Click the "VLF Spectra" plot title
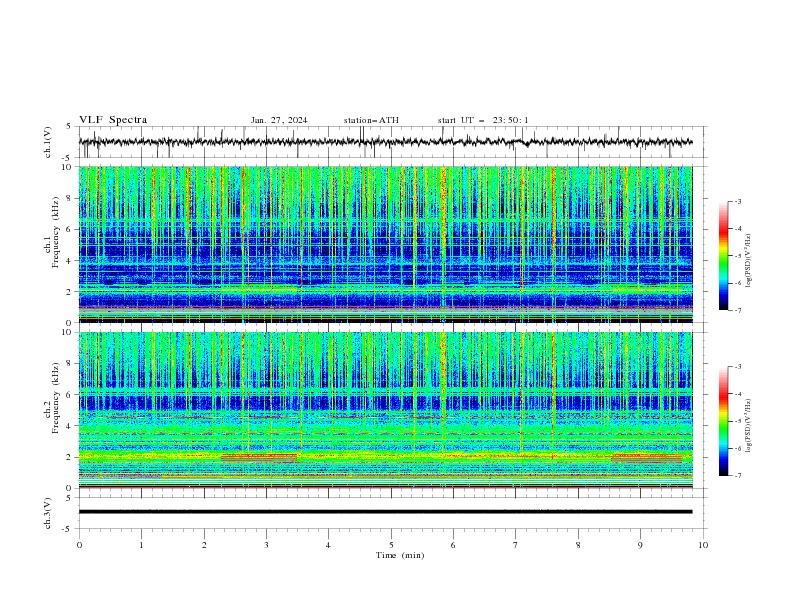Viewport: 792px width, 612px height. pyautogui.click(x=113, y=120)
